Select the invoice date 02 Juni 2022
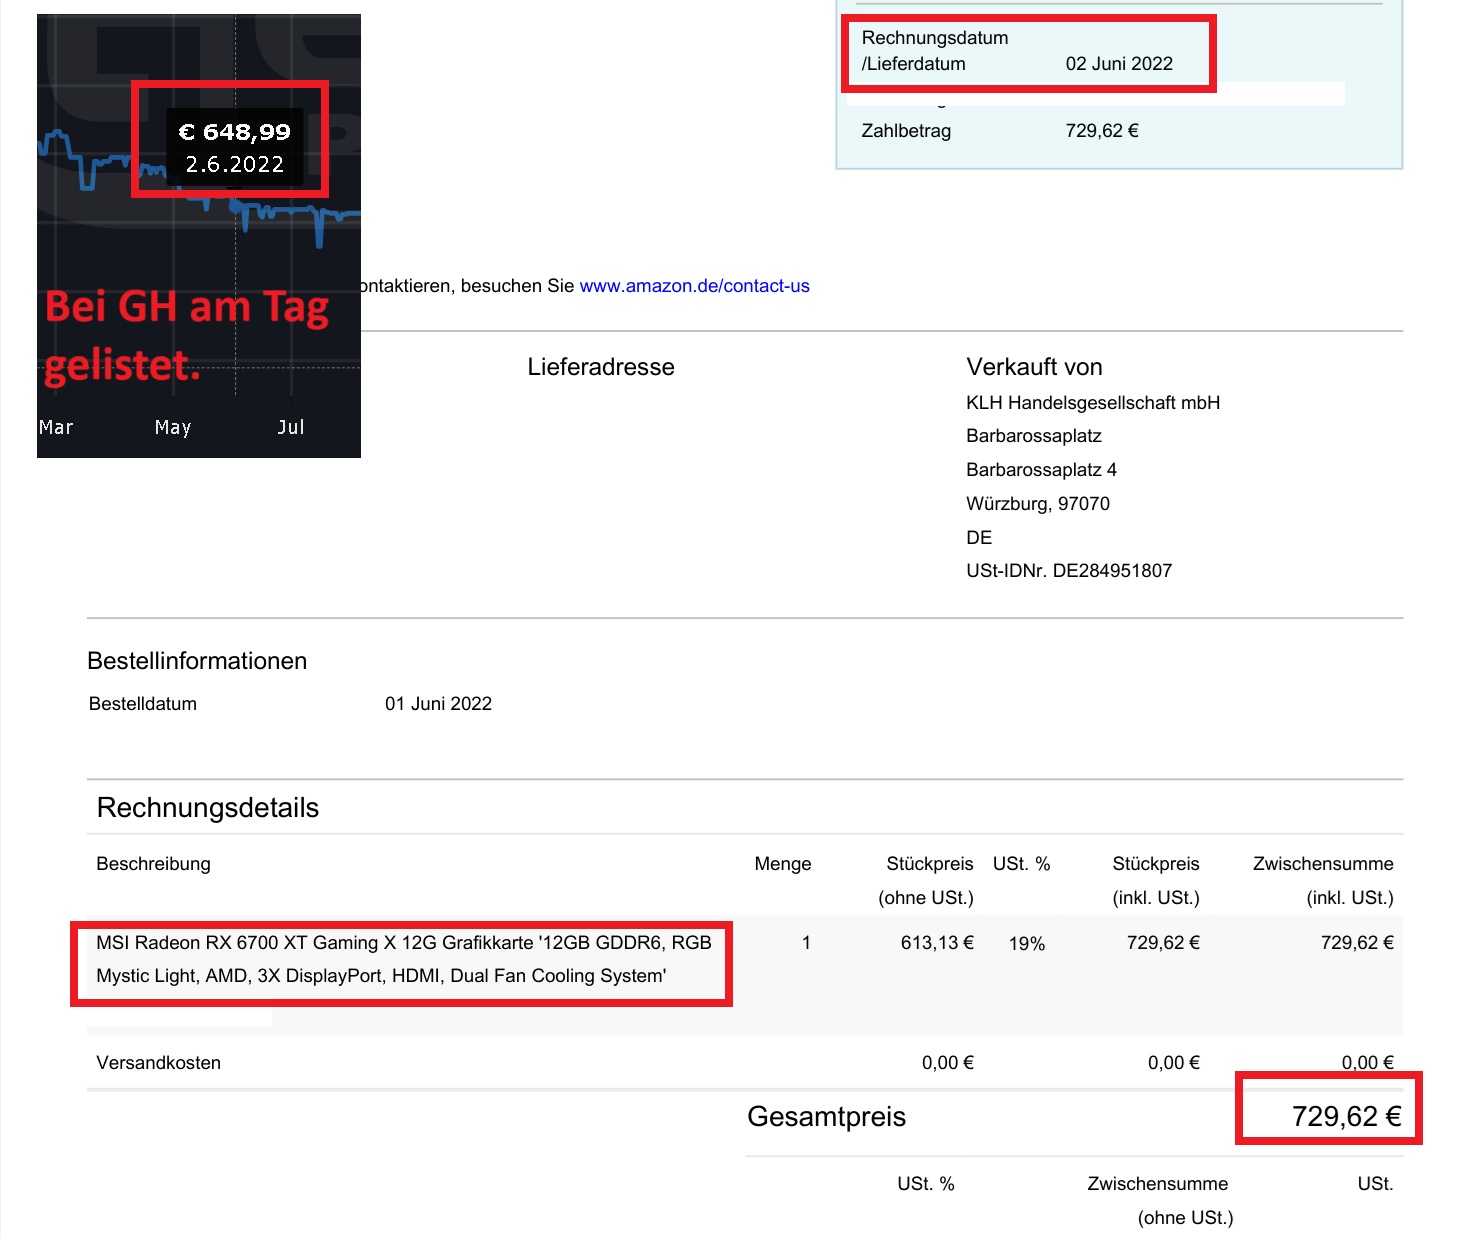Image resolution: width=1471 pixels, height=1238 pixels. click(1119, 64)
